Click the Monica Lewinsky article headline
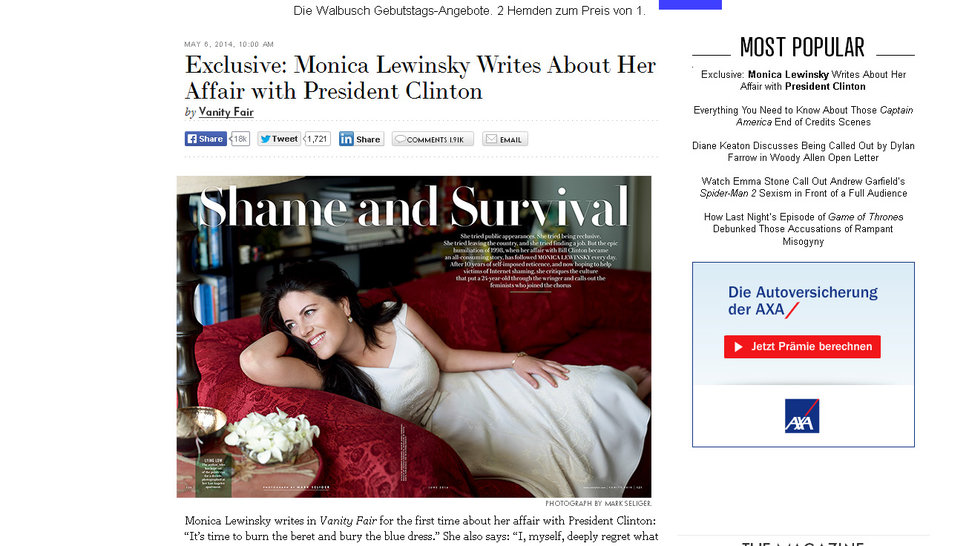Viewport: 969px width, 546px height. [420, 79]
